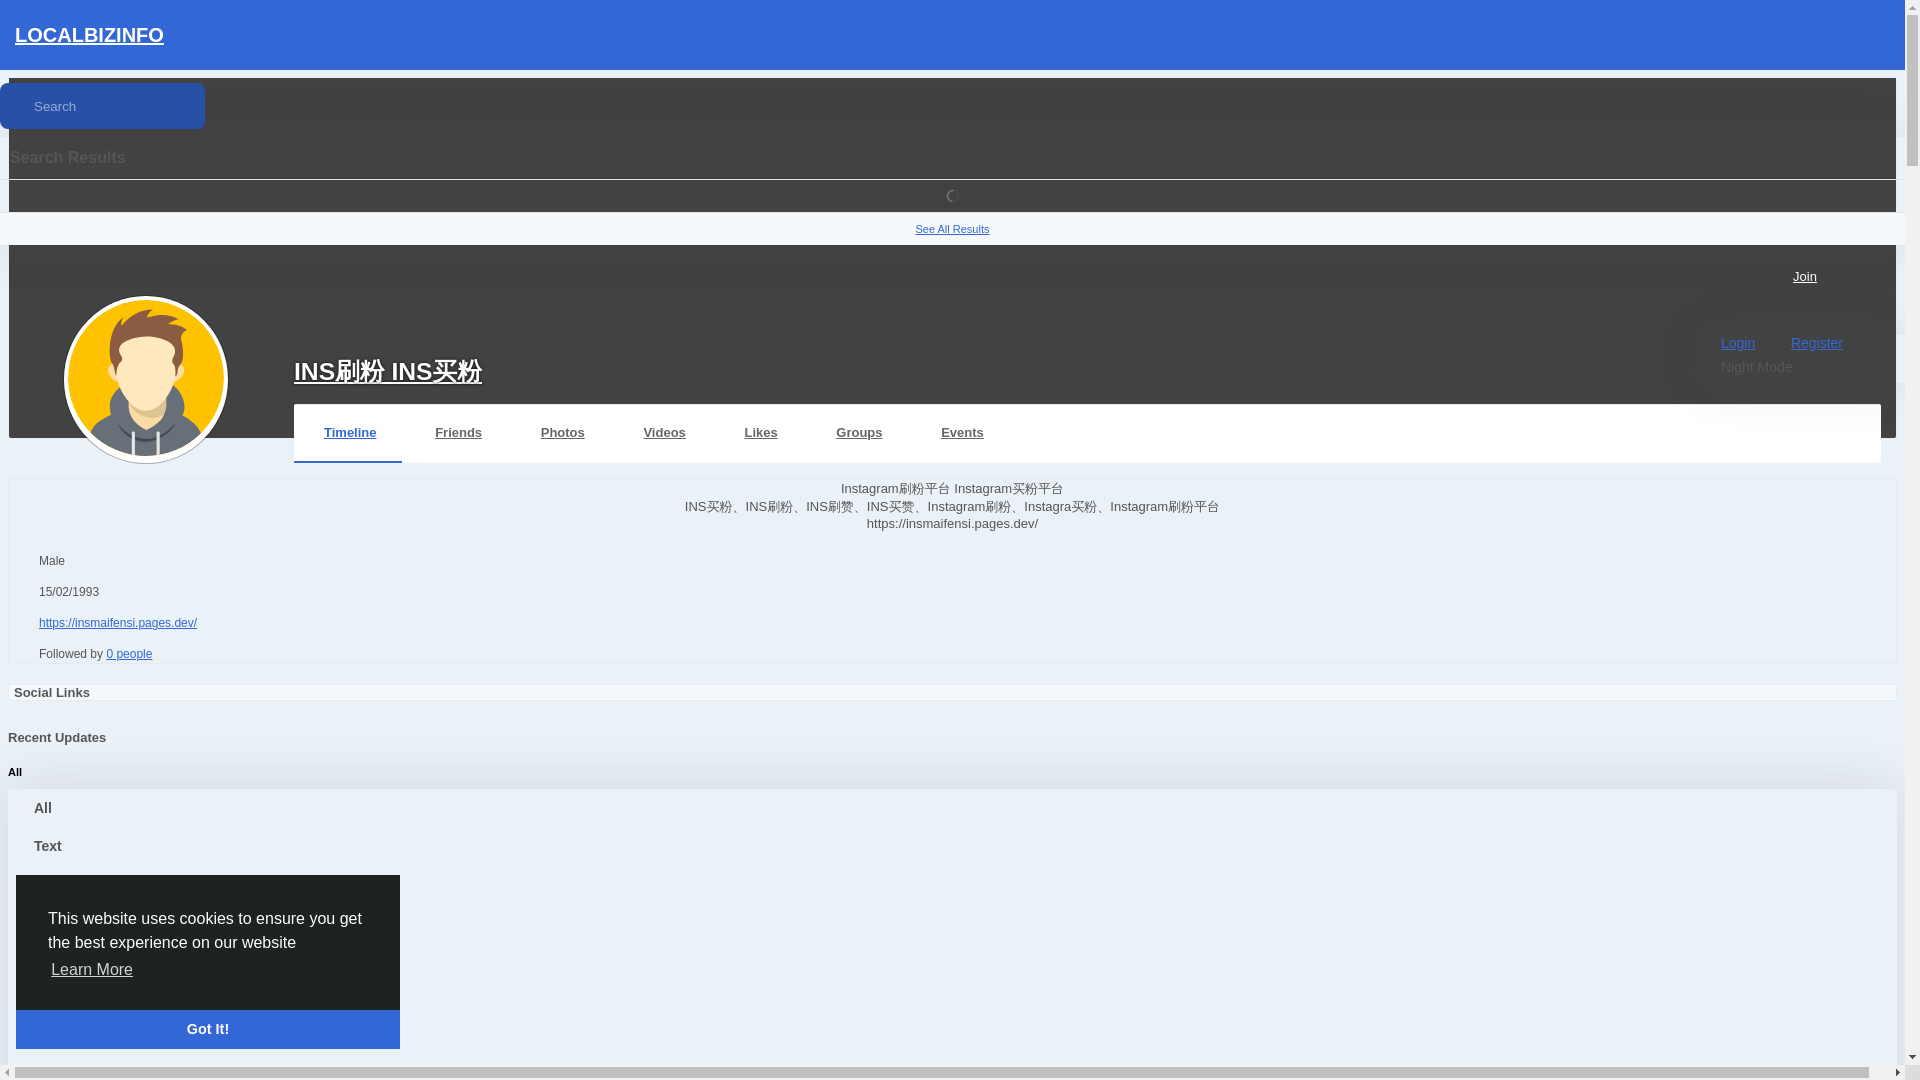
Task: Click the loading spinner in search results
Action: tap(952, 196)
